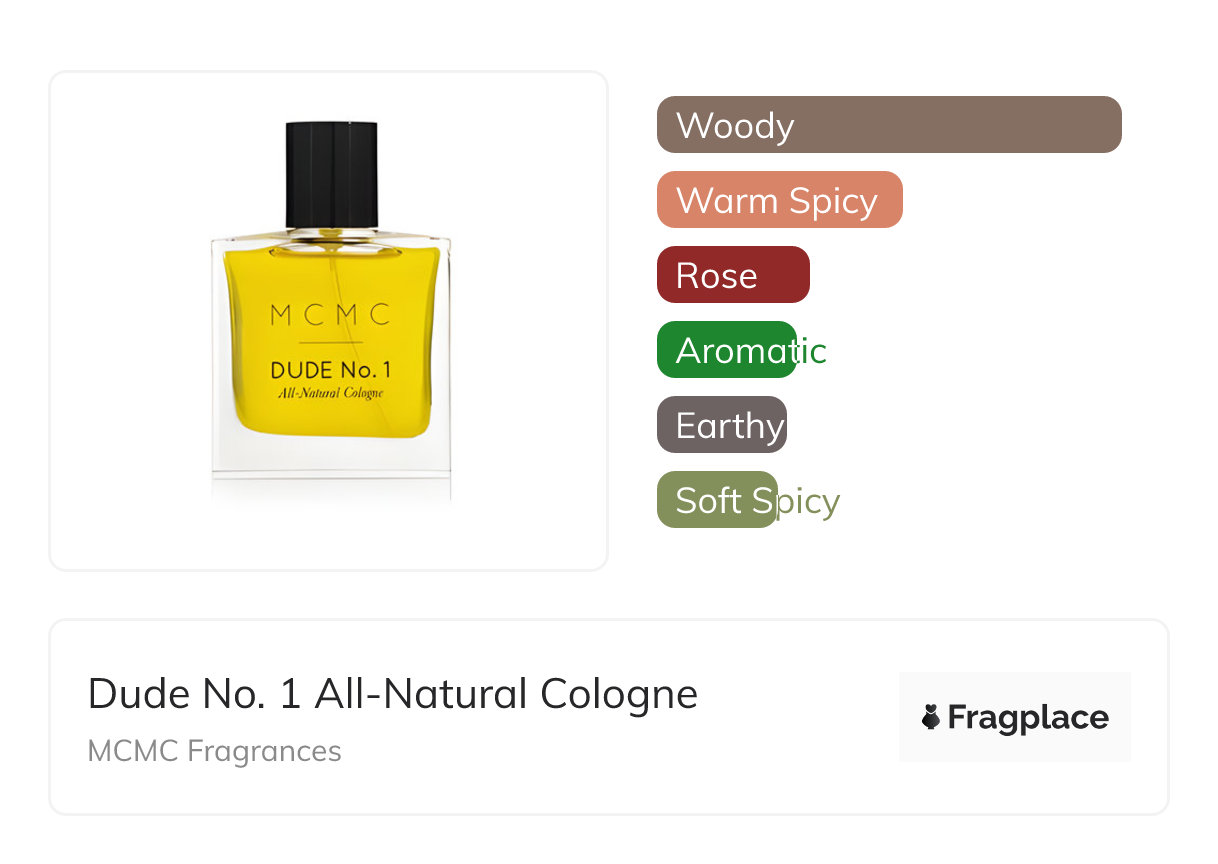Open the MCMC Fragrances brand link
This screenshot has width=1218, height=864.
click(x=215, y=751)
